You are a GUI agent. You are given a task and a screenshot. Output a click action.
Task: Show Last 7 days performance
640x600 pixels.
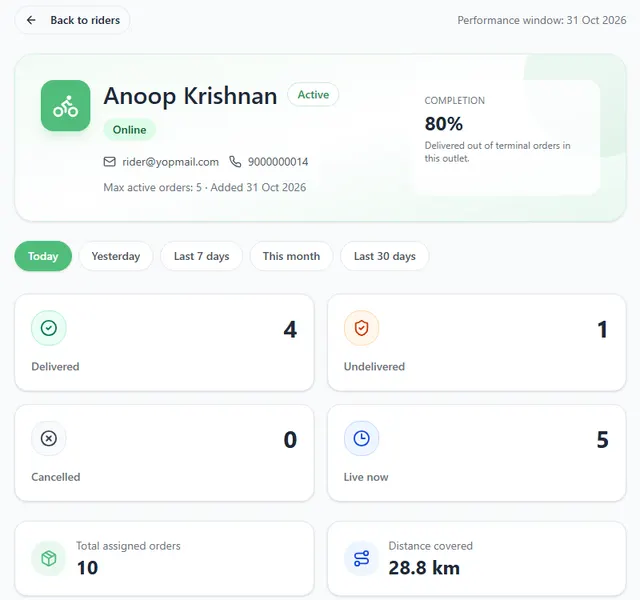point(202,256)
